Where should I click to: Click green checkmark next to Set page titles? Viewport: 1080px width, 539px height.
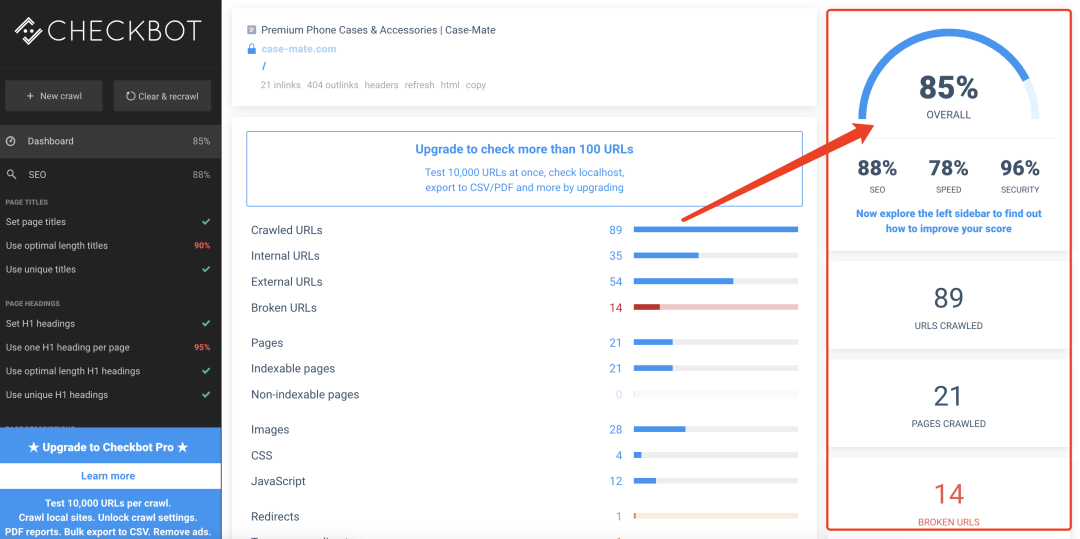tap(206, 222)
